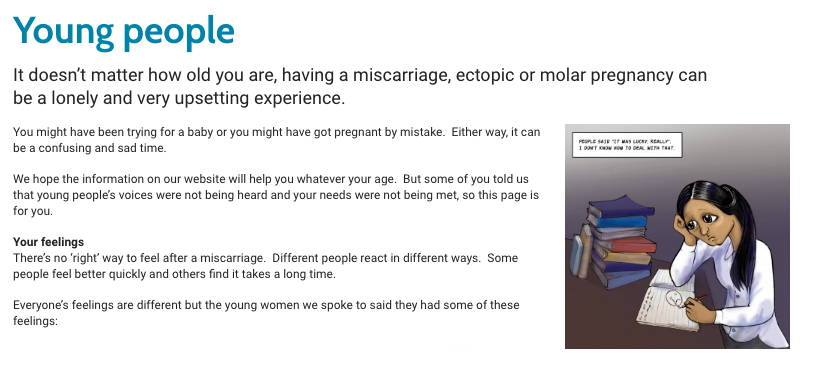Select the stack of books in the illustration
The width and height of the screenshot is (820, 368).
tap(613, 242)
